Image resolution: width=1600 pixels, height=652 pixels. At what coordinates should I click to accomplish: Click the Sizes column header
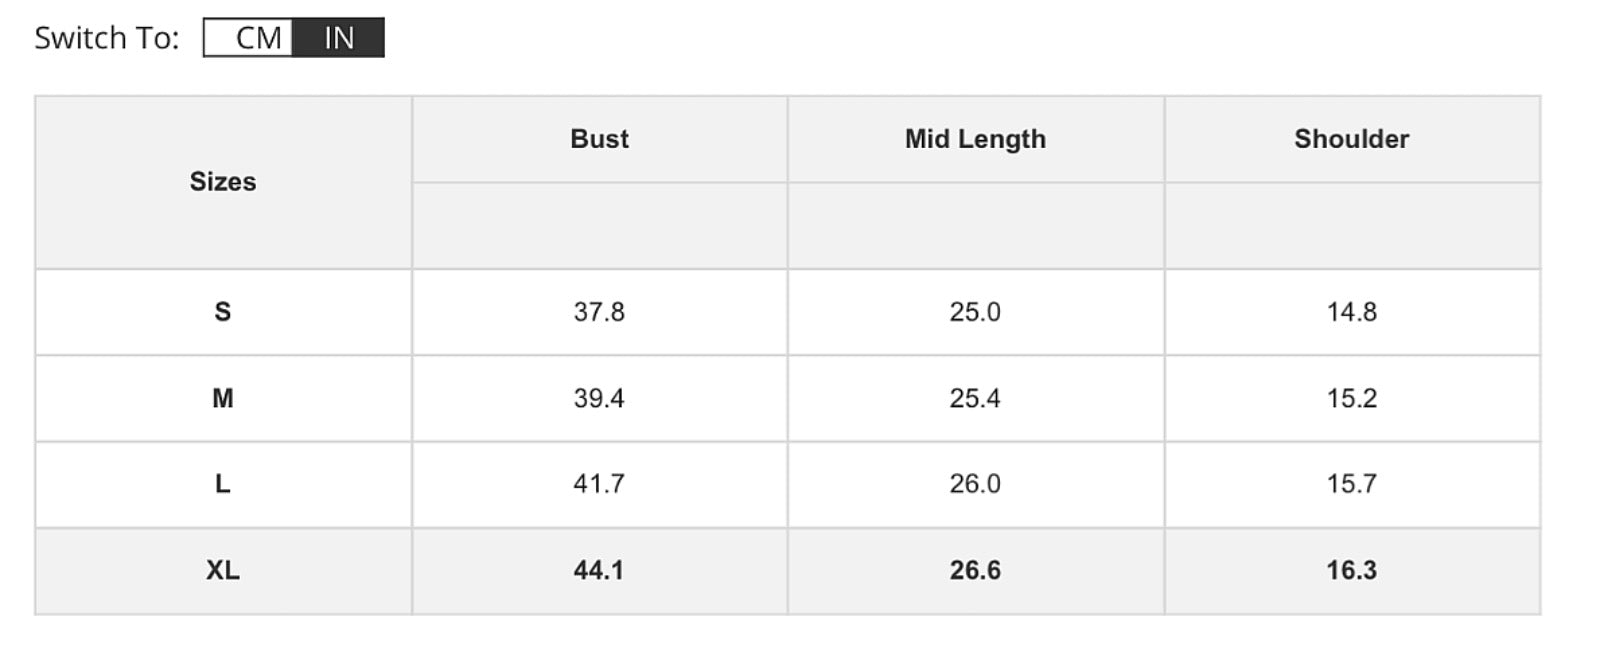pos(223,182)
